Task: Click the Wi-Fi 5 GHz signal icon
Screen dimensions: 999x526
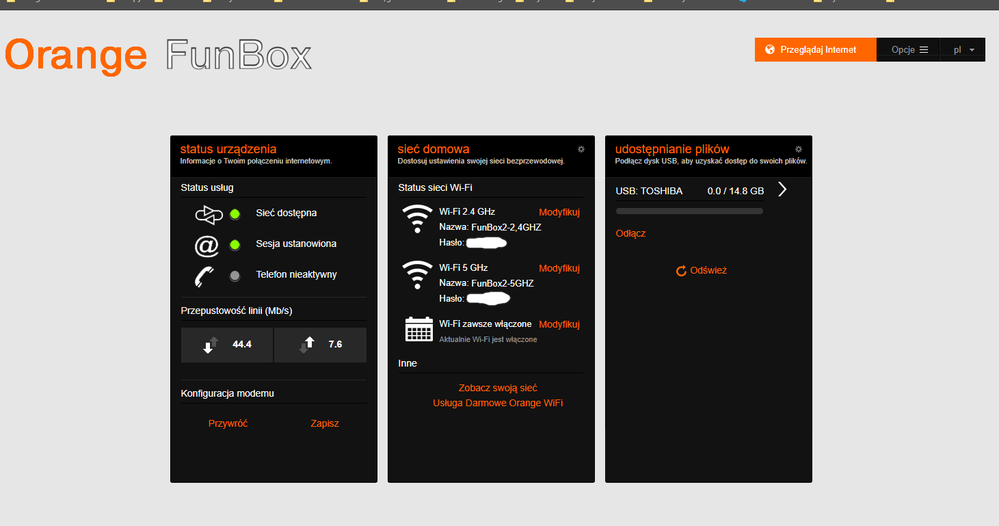Action: tap(416, 276)
